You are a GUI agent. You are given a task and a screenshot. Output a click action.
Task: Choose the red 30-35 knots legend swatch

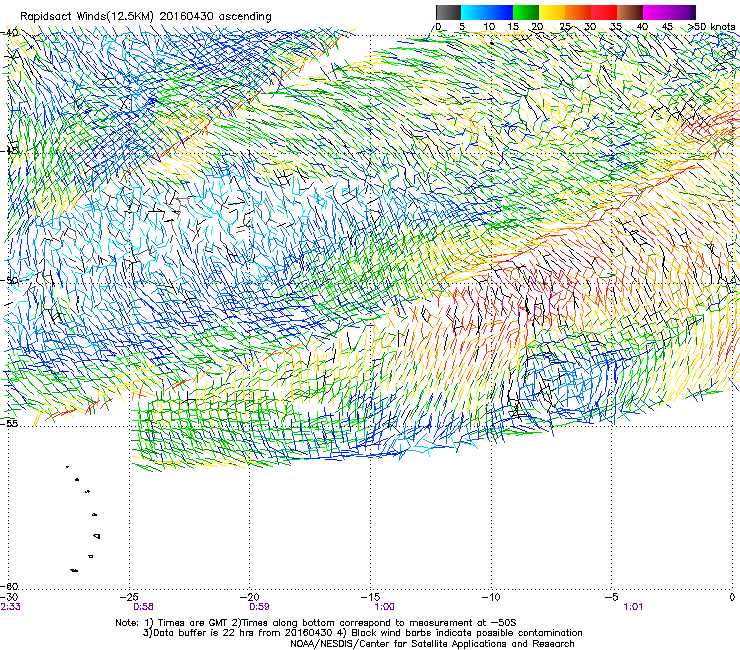click(604, 12)
